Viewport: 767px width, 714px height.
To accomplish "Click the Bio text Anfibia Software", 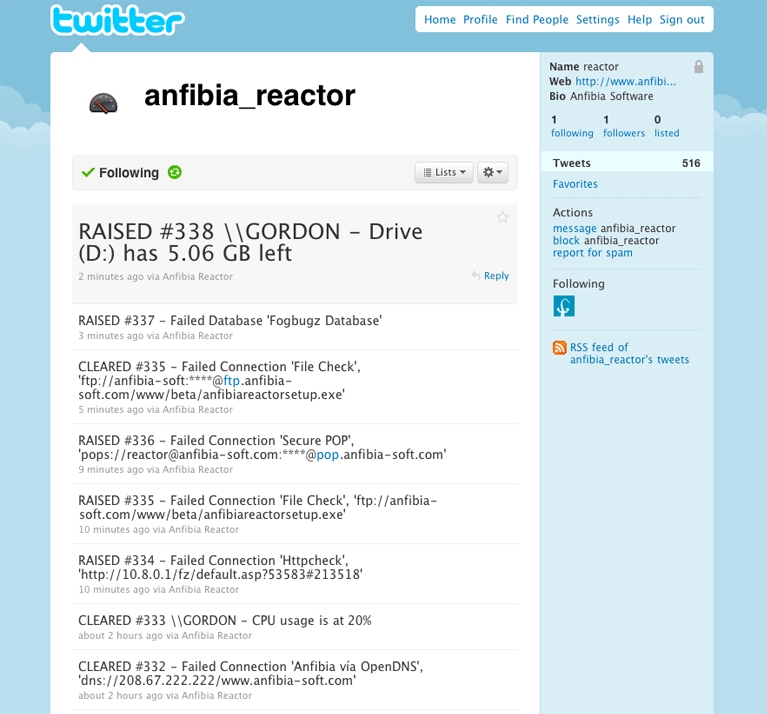I will (x=611, y=96).
